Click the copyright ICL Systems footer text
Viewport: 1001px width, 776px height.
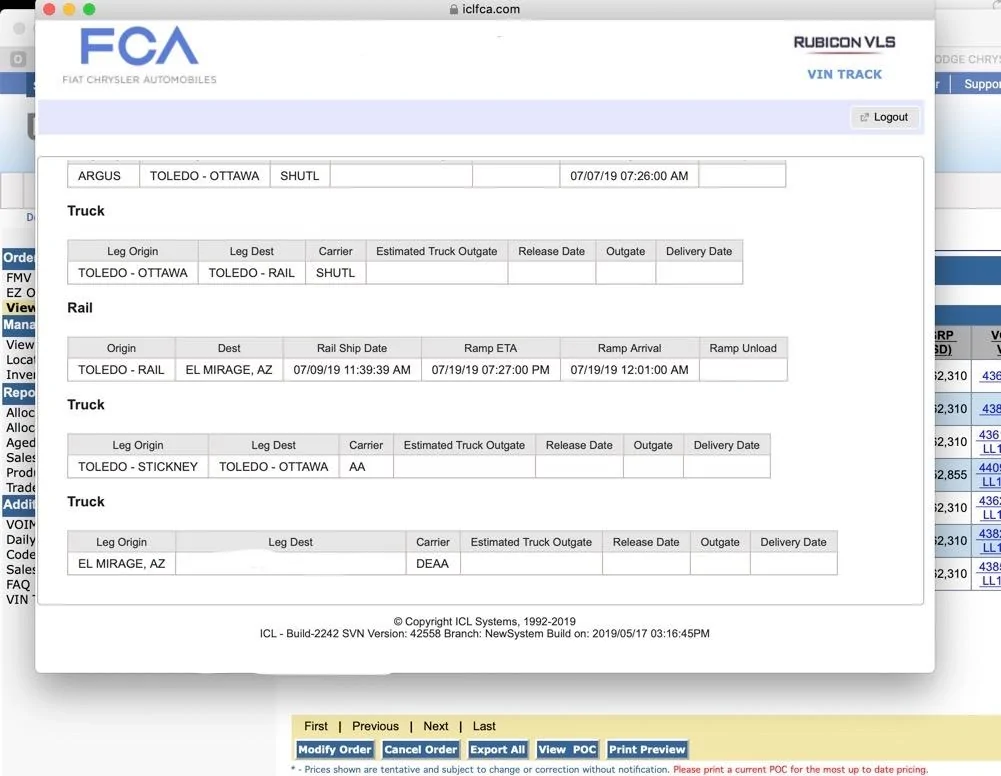[485, 621]
